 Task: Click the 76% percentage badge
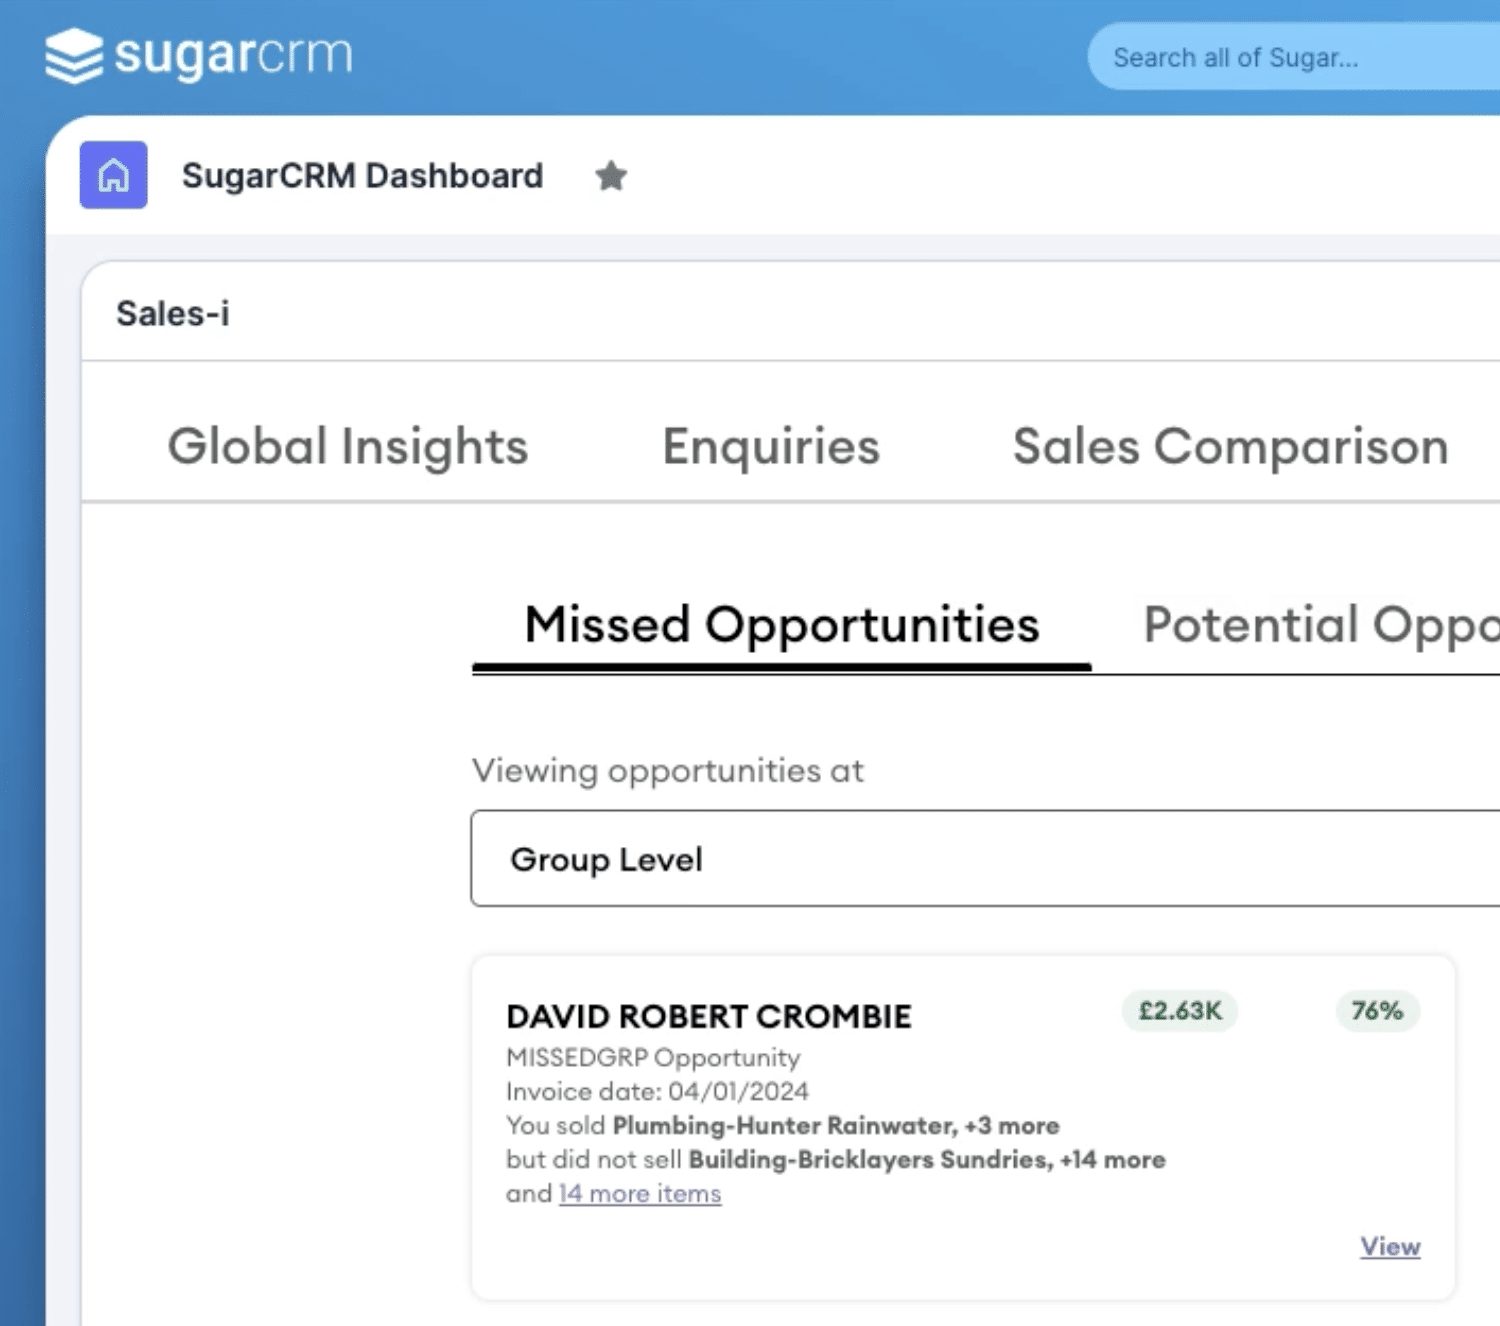(1377, 1011)
